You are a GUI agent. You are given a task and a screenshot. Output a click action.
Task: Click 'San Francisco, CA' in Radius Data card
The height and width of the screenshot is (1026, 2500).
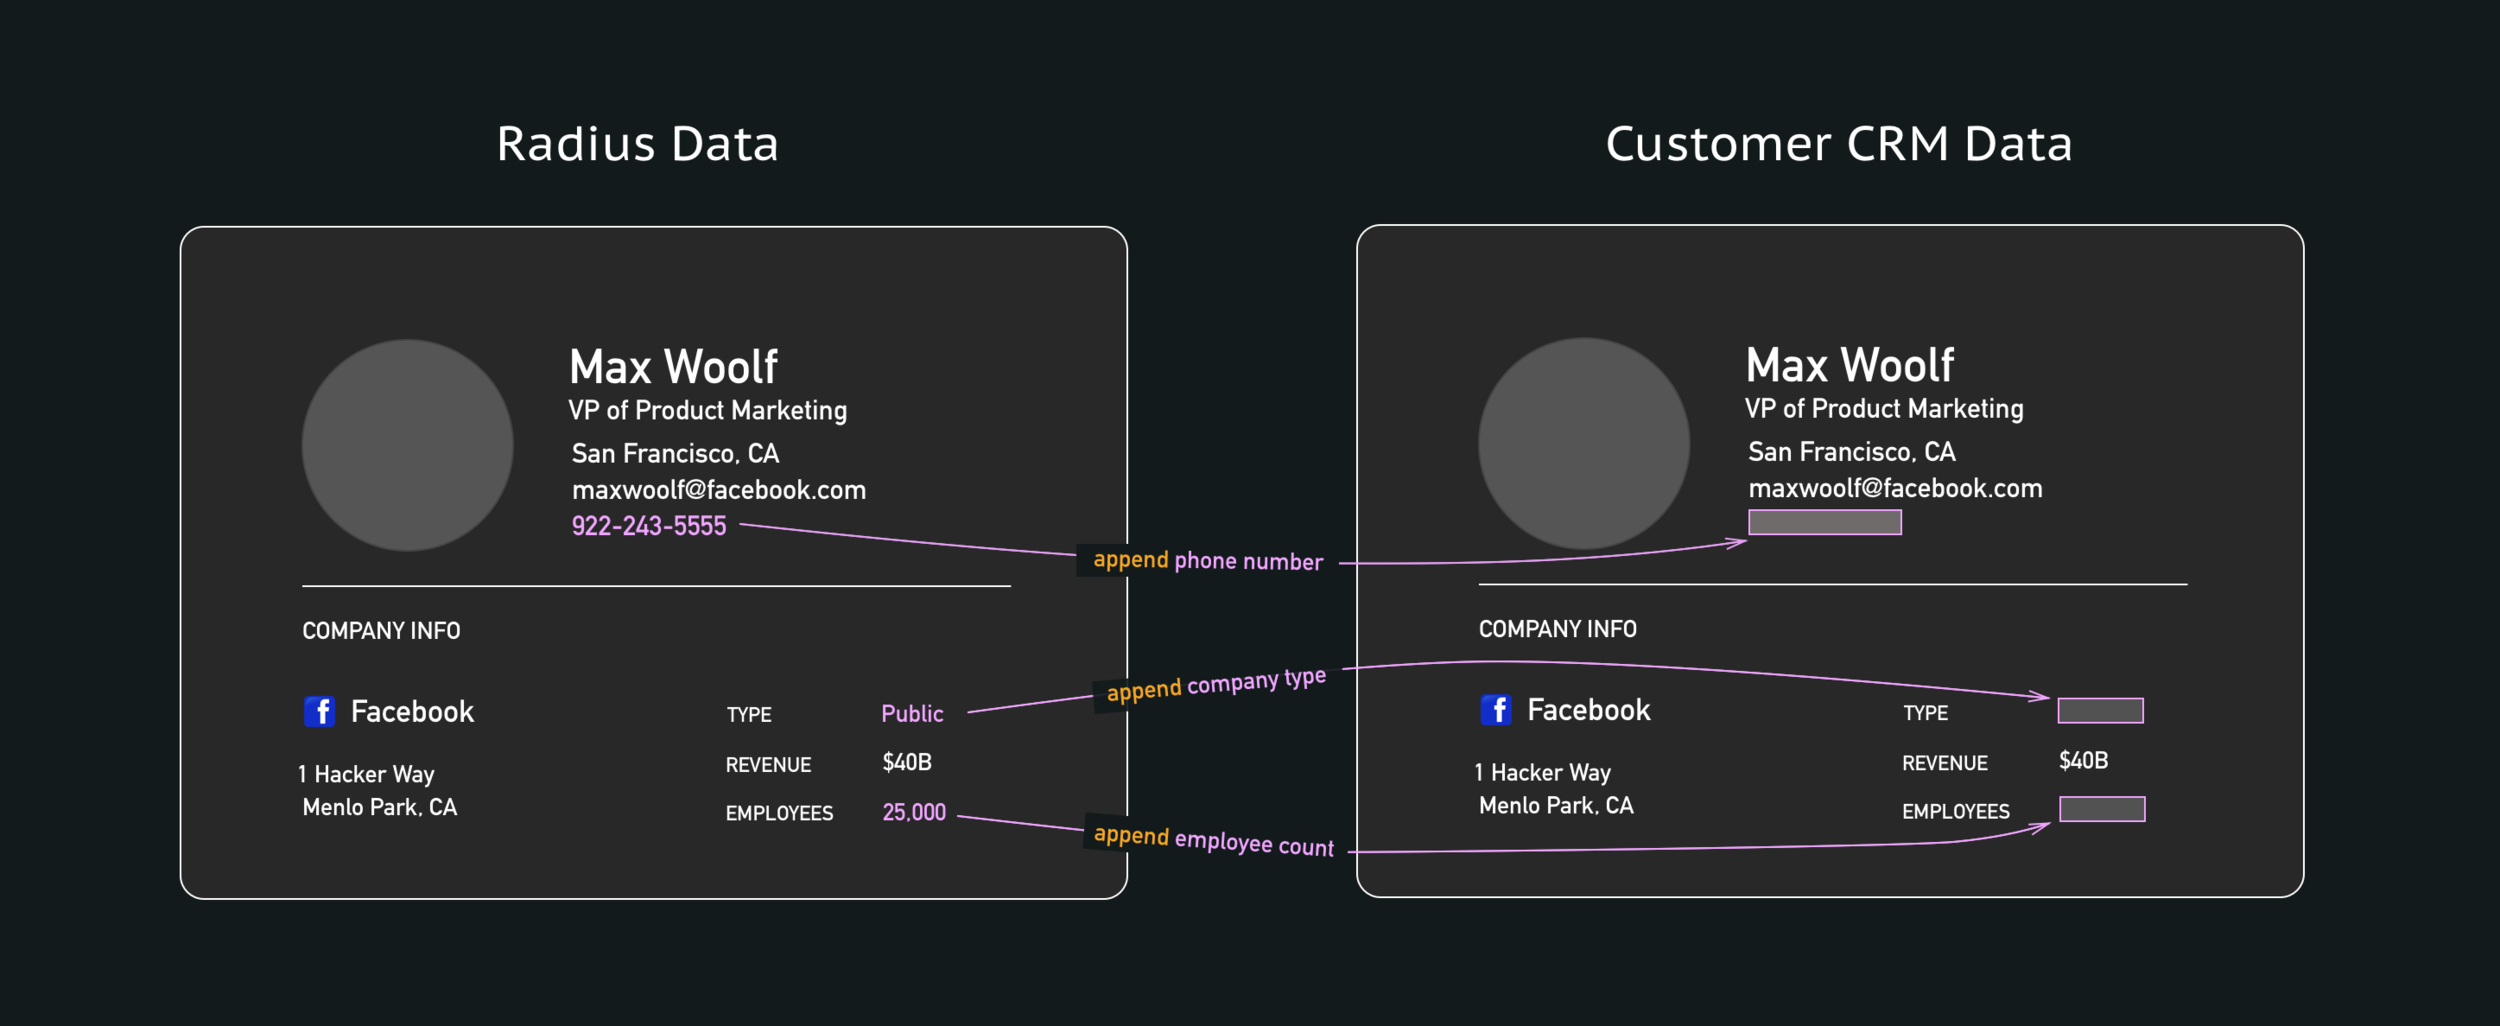[675, 454]
